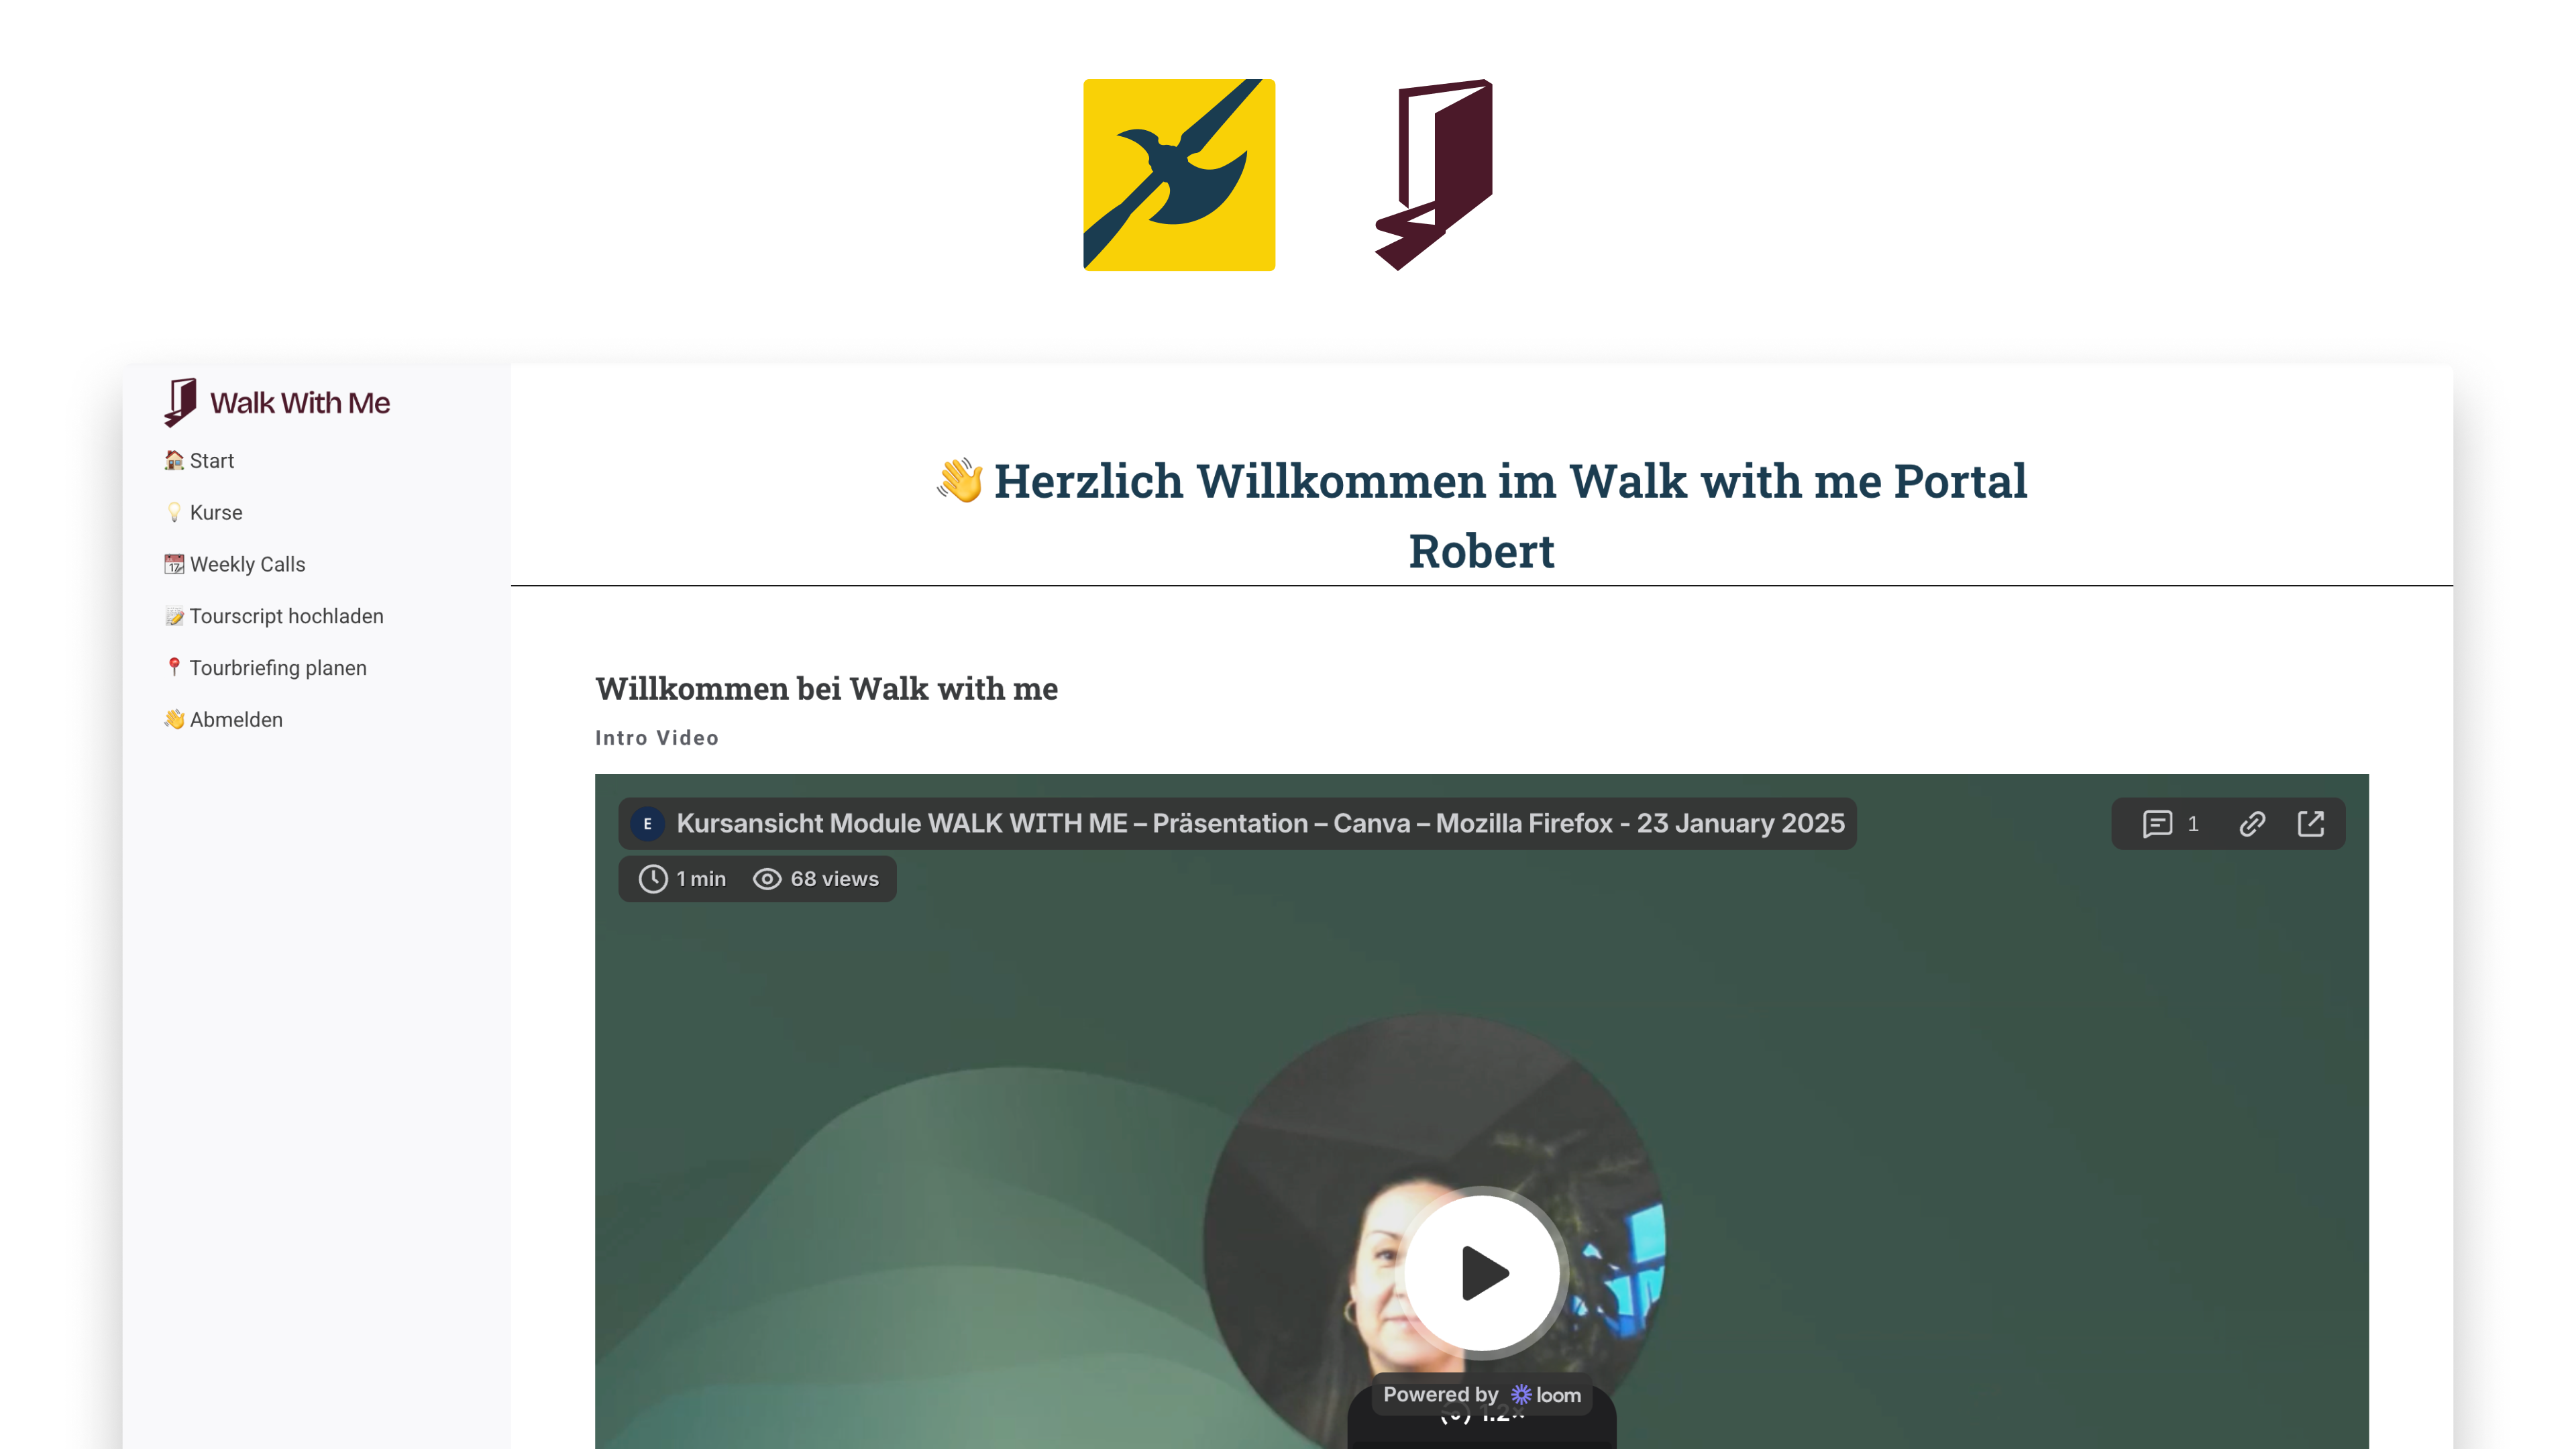
Task: Play the intro video
Action: [x=1482, y=1272]
